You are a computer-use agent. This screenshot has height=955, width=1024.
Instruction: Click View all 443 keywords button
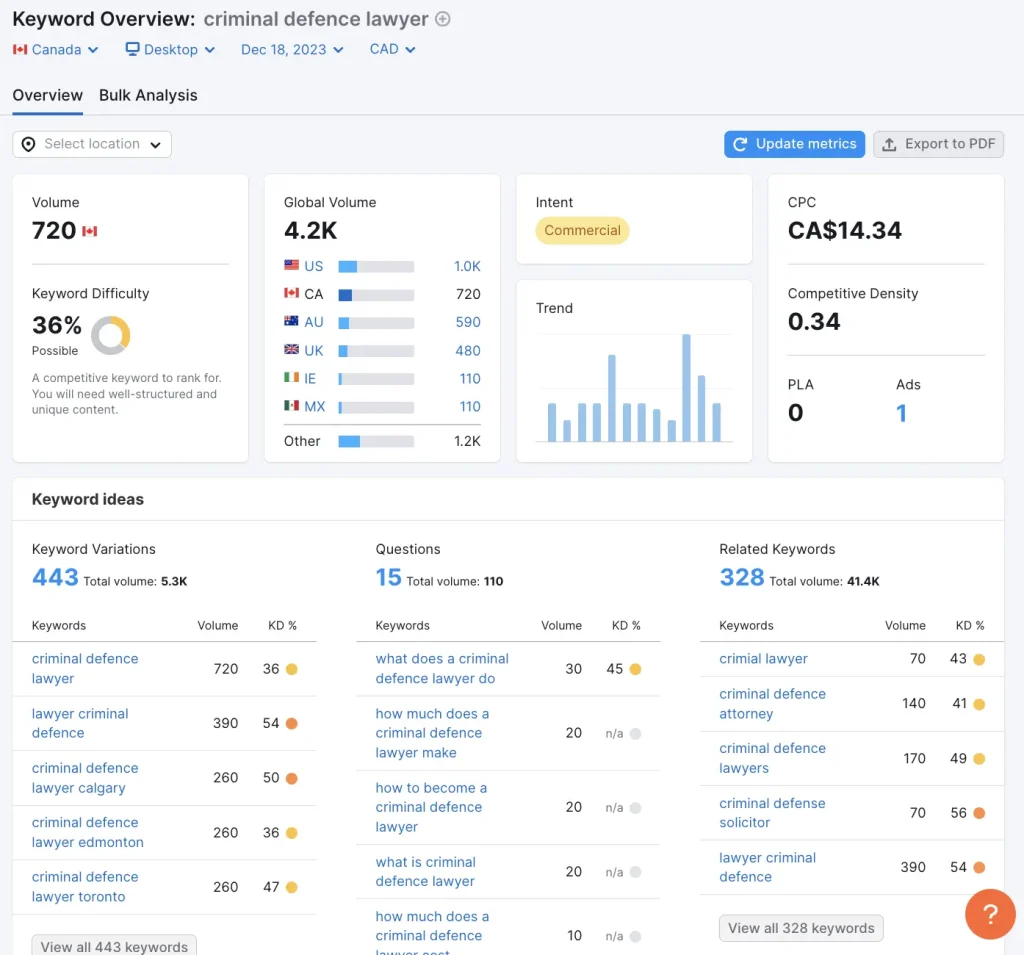point(113,947)
